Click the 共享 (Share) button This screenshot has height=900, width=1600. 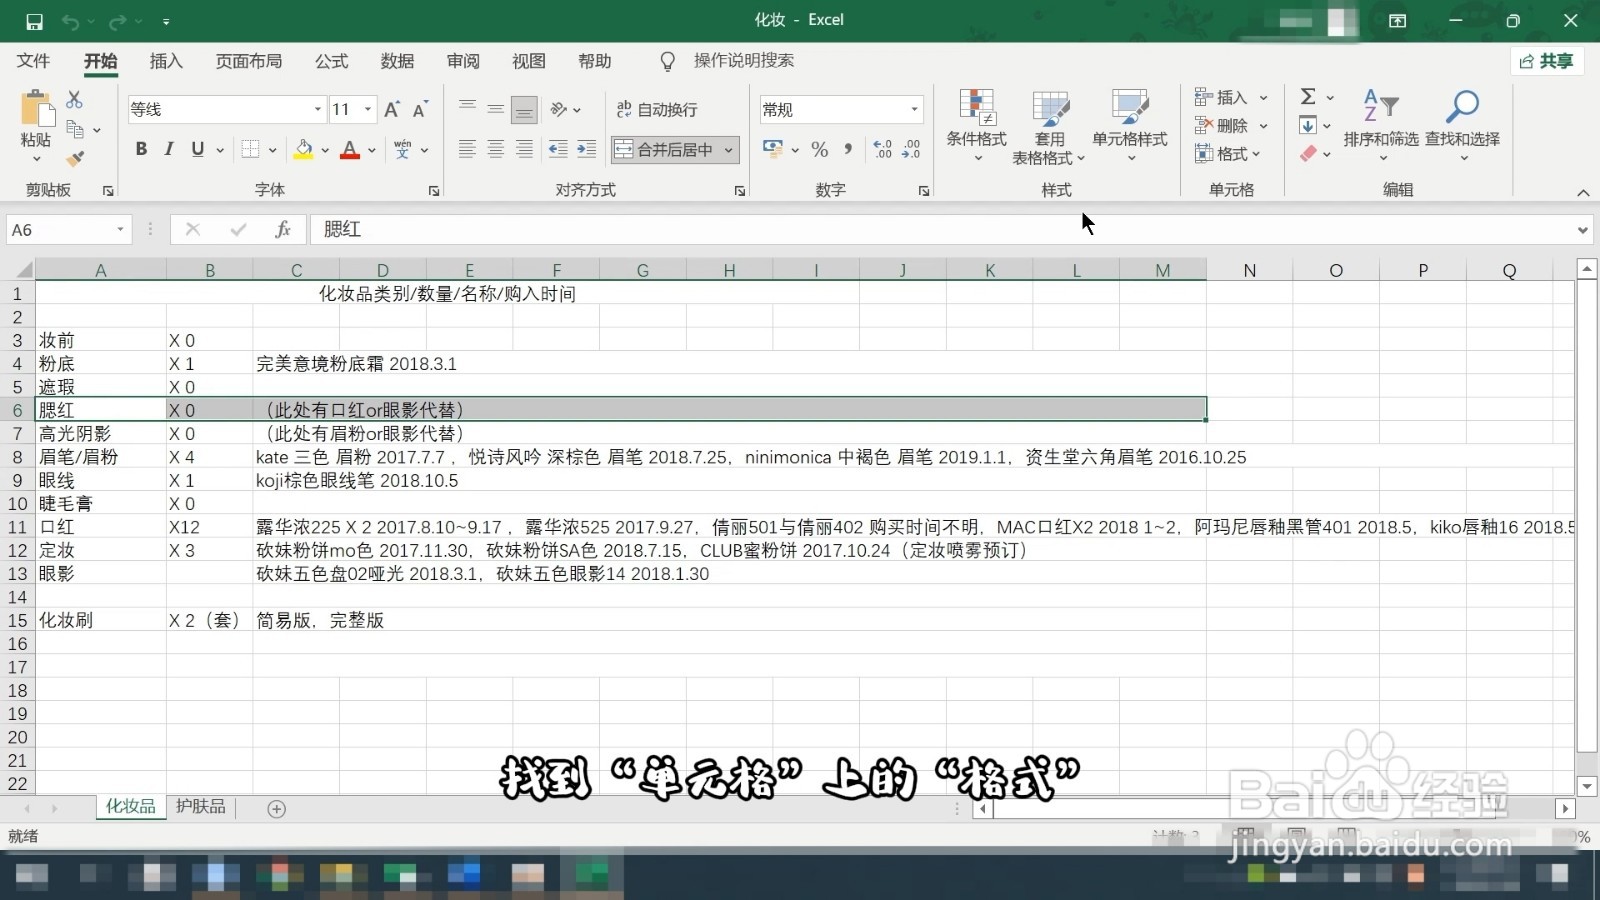point(1546,61)
